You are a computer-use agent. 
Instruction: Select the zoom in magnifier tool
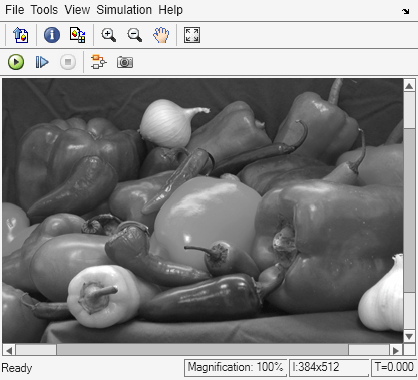click(x=109, y=35)
